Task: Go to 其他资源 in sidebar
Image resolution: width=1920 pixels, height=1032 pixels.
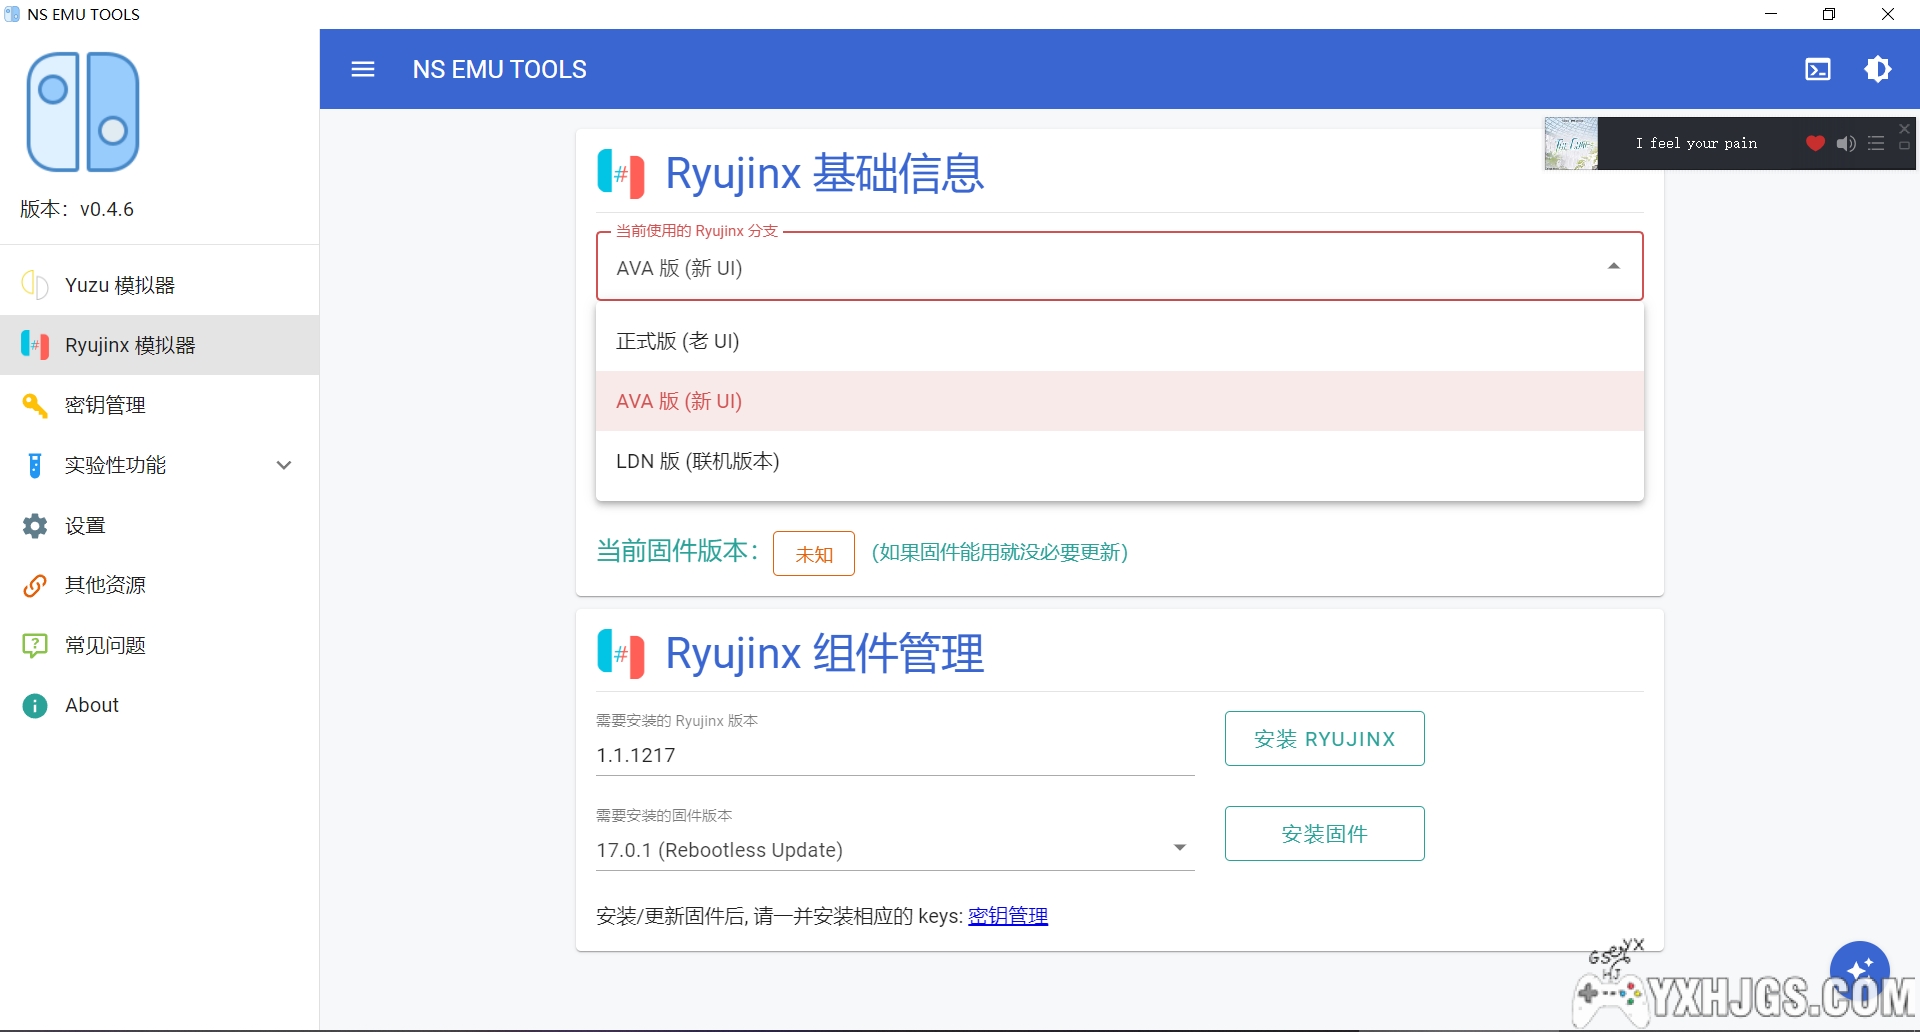Action: point(105,585)
